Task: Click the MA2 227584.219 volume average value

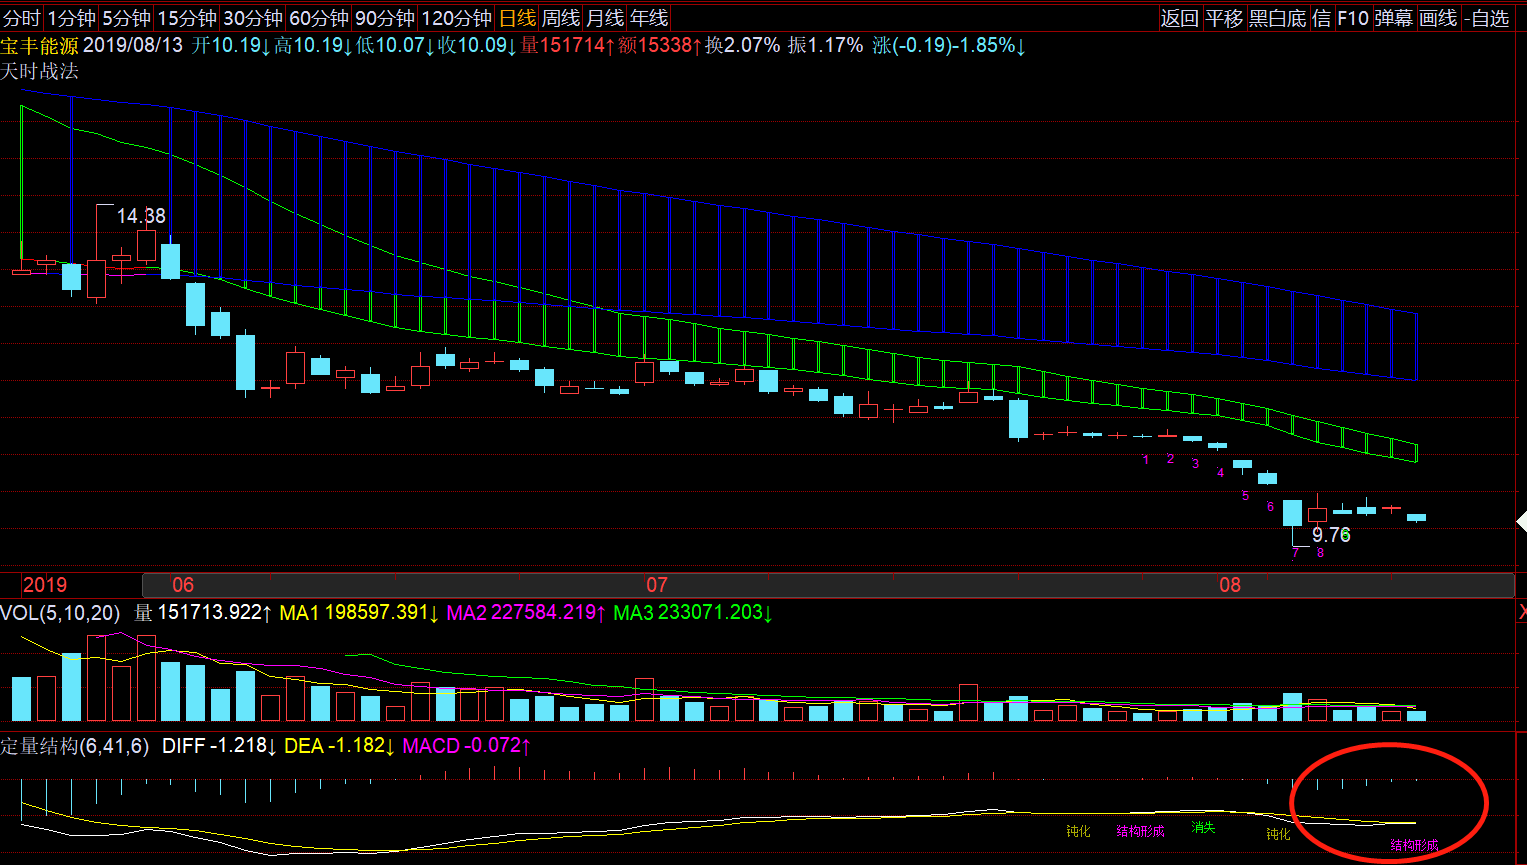Action: tap(526, 612)
